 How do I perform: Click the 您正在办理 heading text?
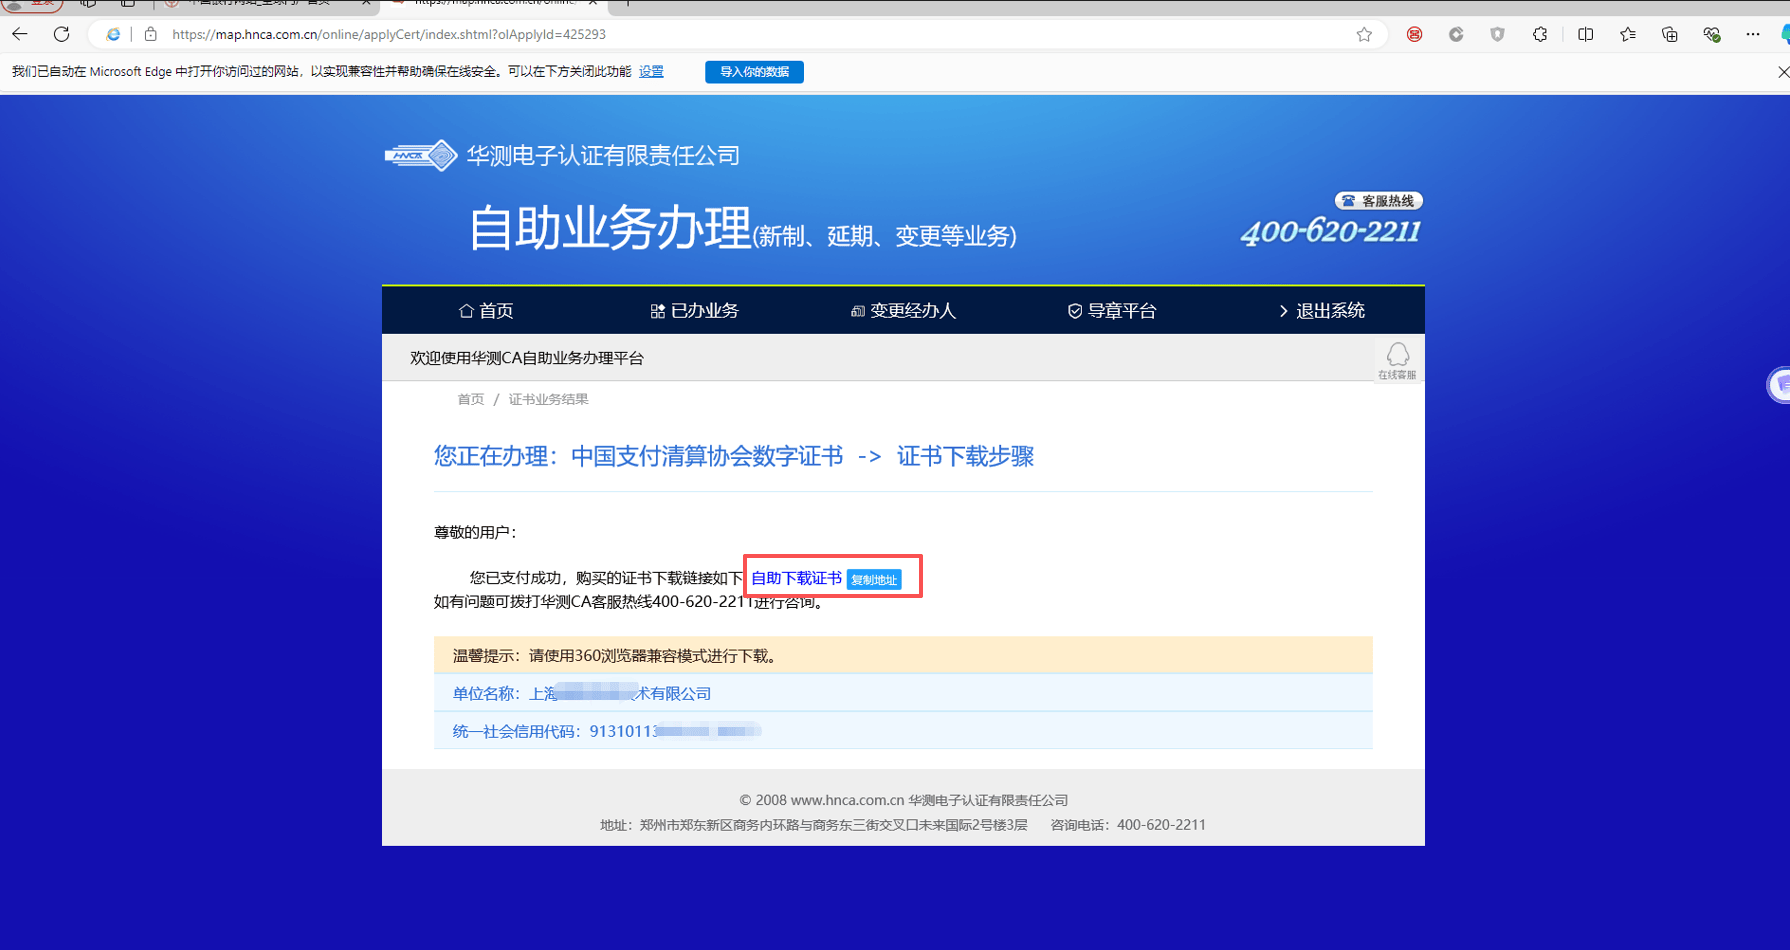pyautogui.click(x=733, y=457)
